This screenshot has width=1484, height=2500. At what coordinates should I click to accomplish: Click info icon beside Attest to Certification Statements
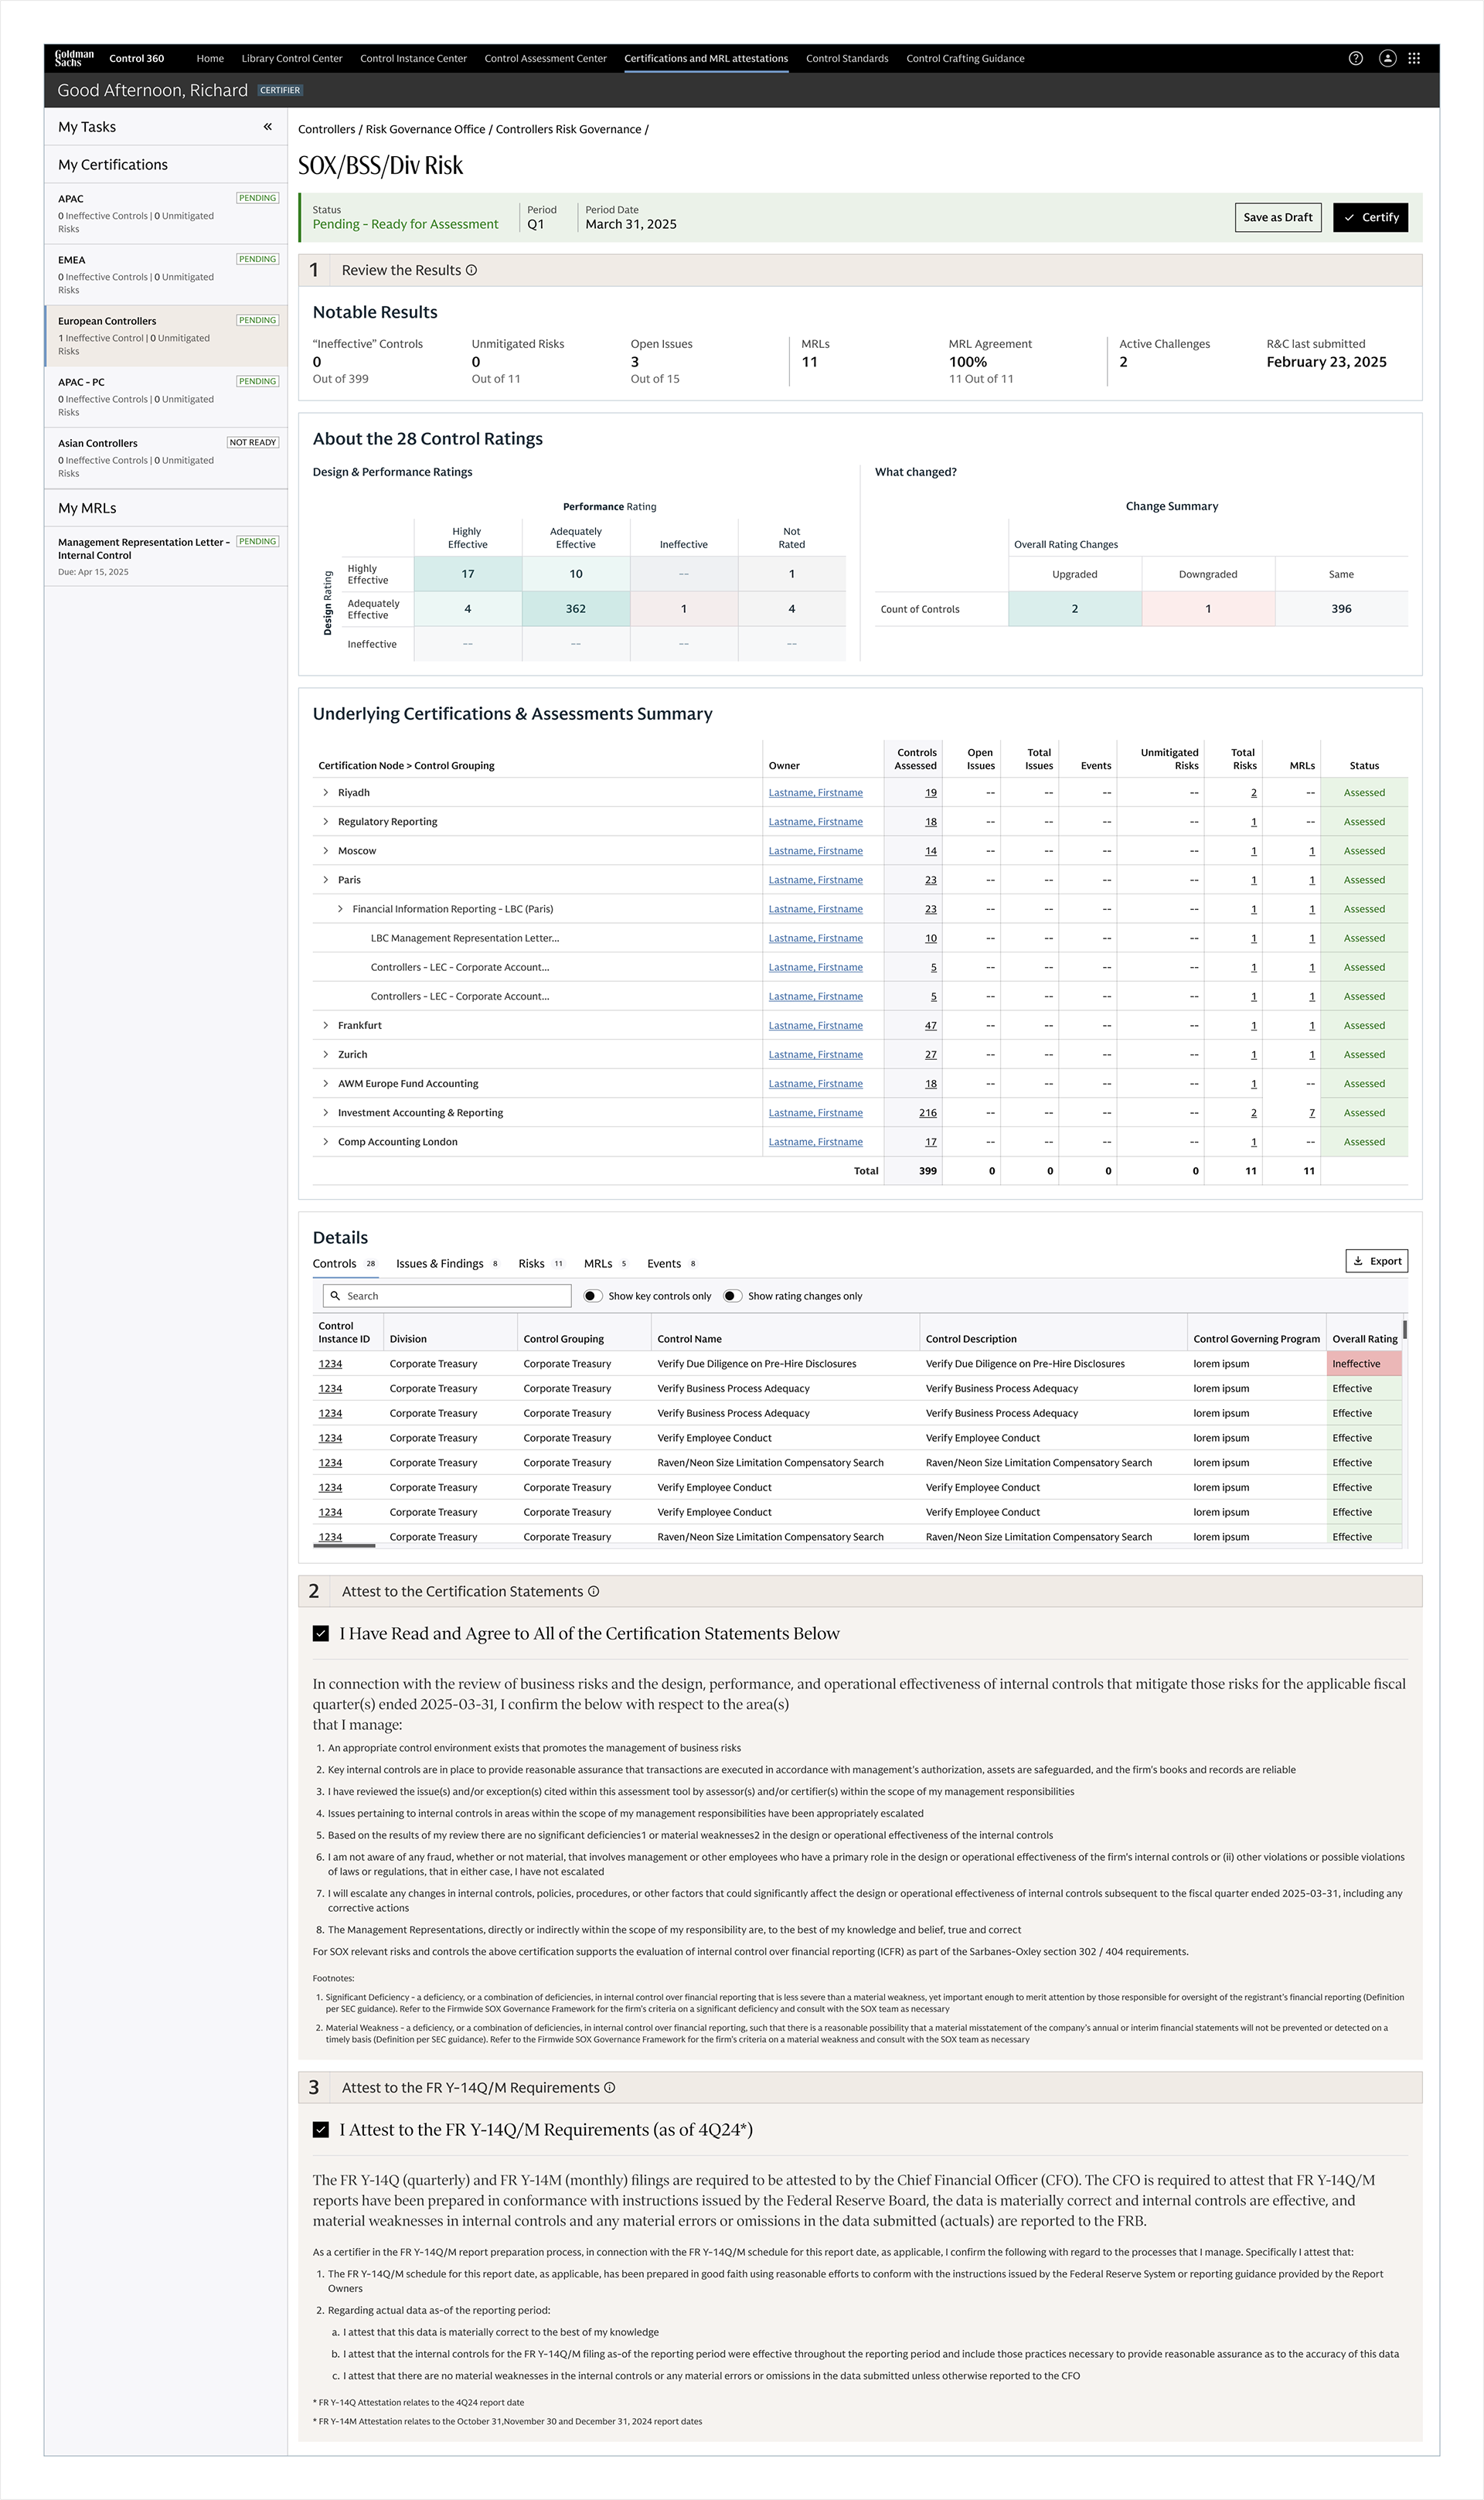pyautogui.click(x=593, y=1591)
